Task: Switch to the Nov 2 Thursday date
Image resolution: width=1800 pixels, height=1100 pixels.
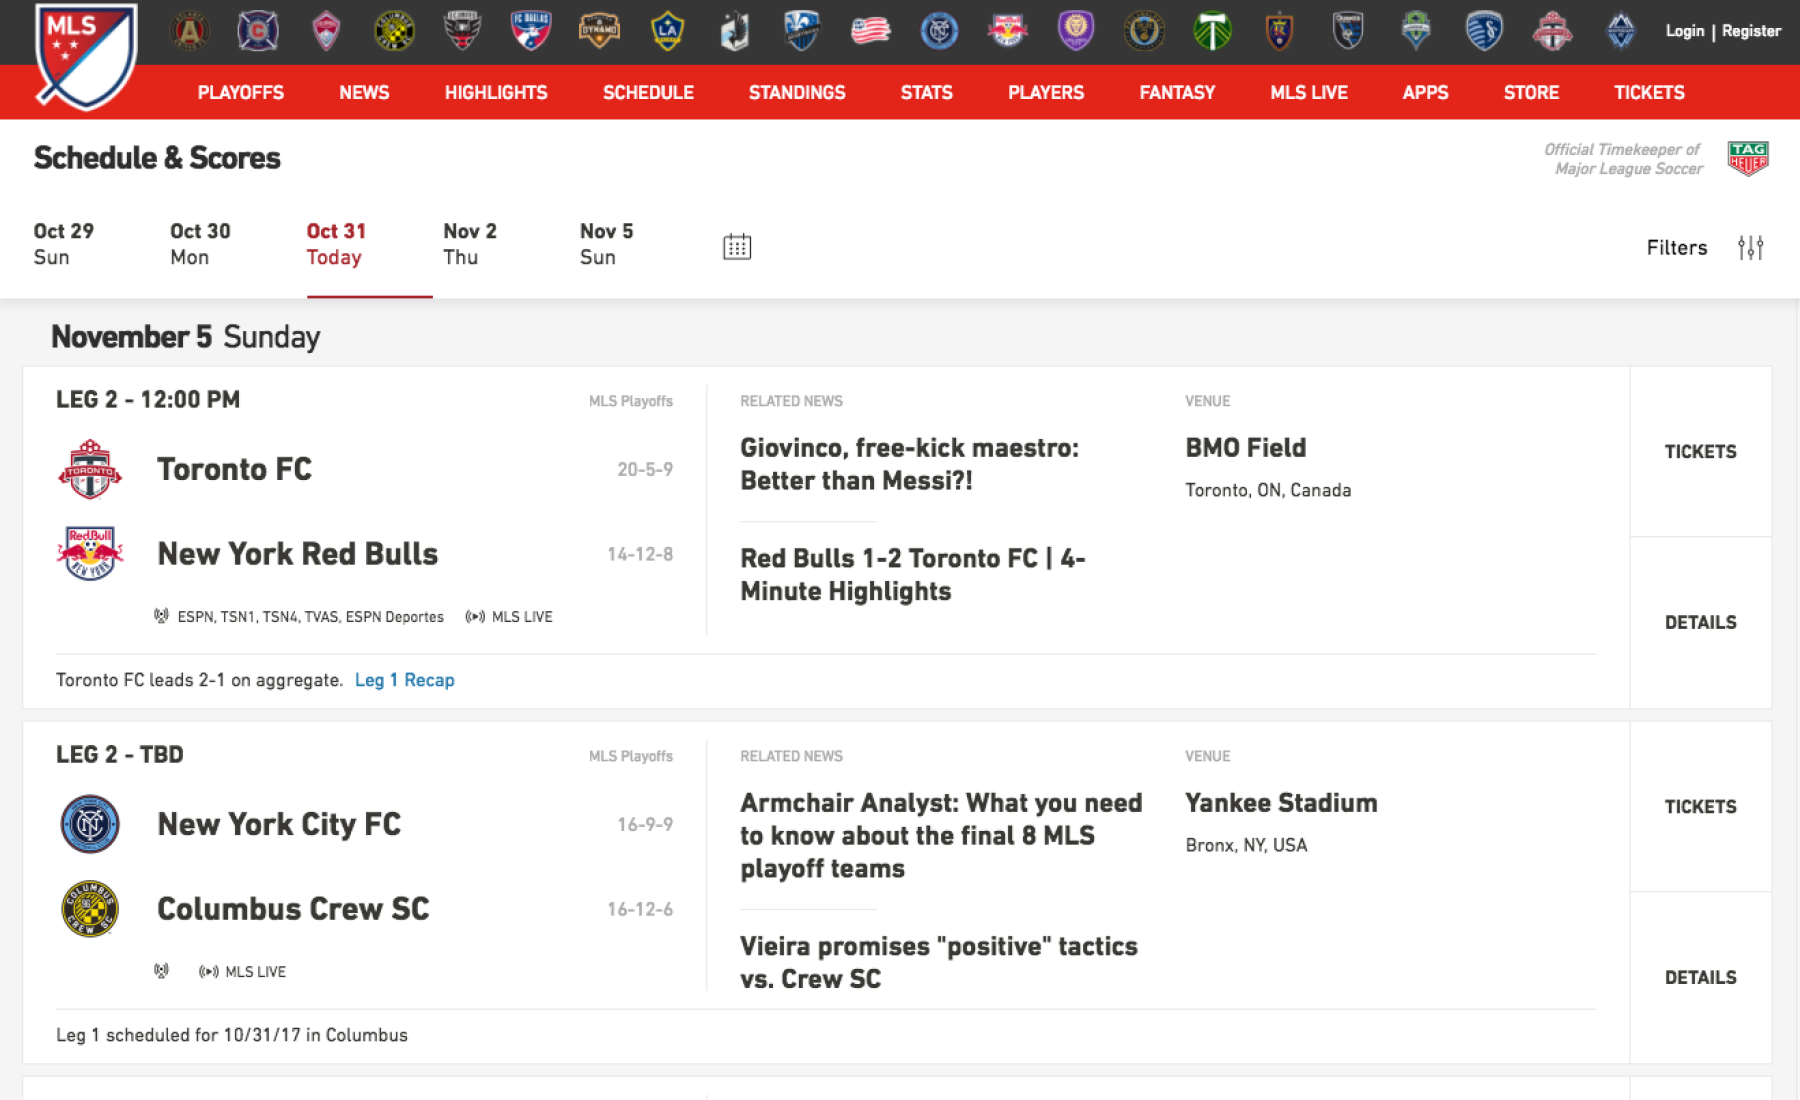Action: click(x=469, y=243)
